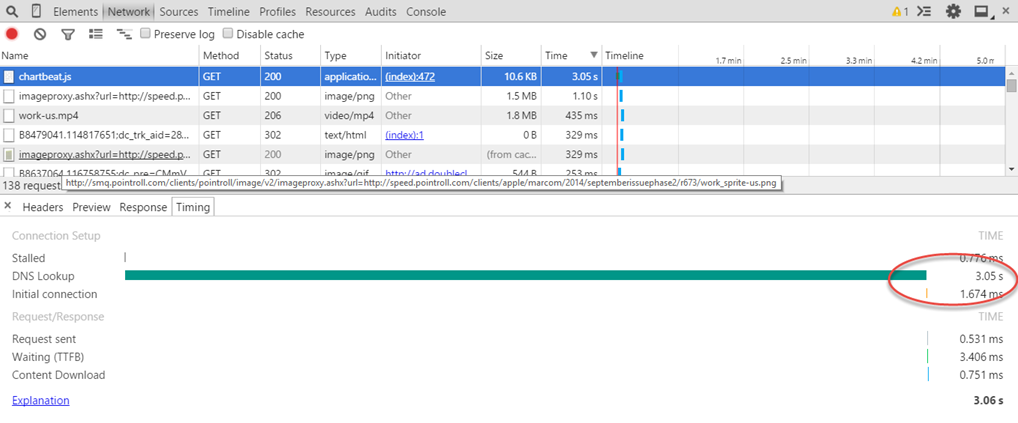Open the Explanation link
The width and height of the screenshot is (1018, 423).
pos(40,400)
